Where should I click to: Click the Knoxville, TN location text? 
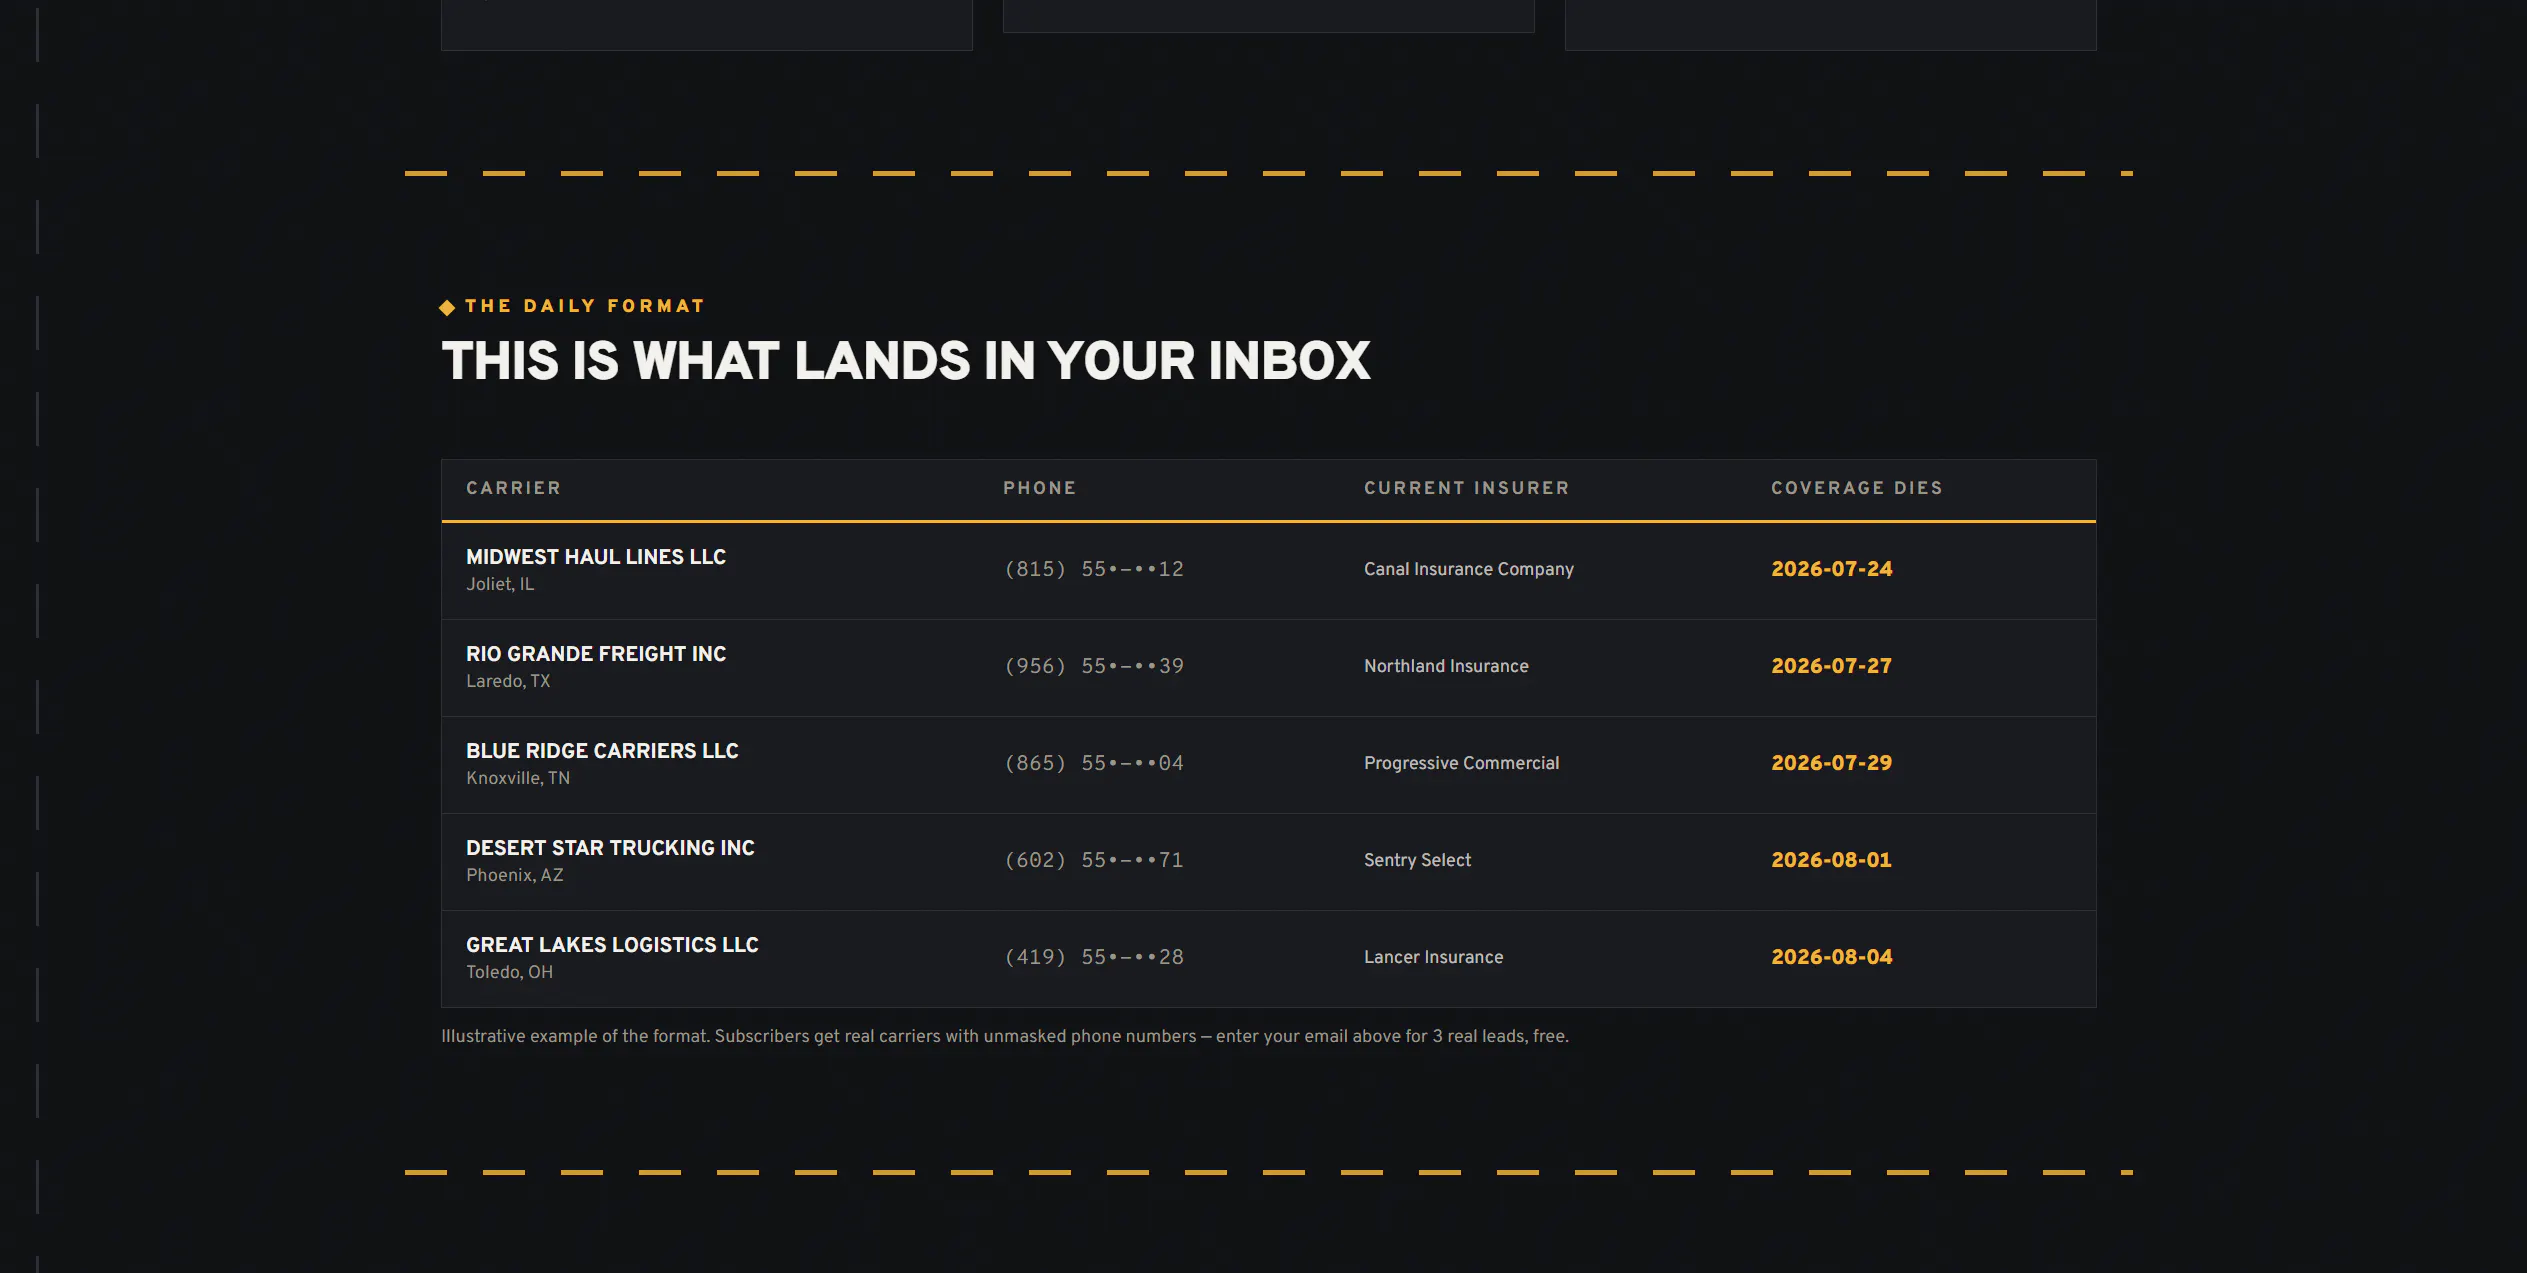click(518, 778)
